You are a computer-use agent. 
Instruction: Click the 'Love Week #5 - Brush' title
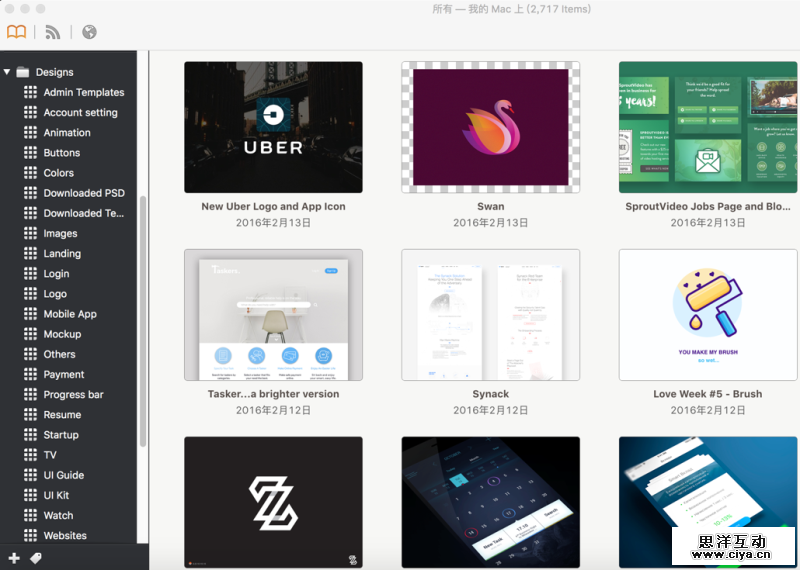(x=708, y=394)
